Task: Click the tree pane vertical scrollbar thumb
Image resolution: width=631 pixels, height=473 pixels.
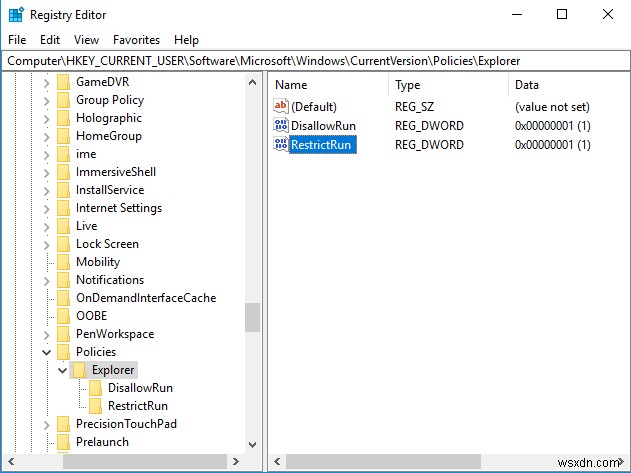Action: (252, 318)
